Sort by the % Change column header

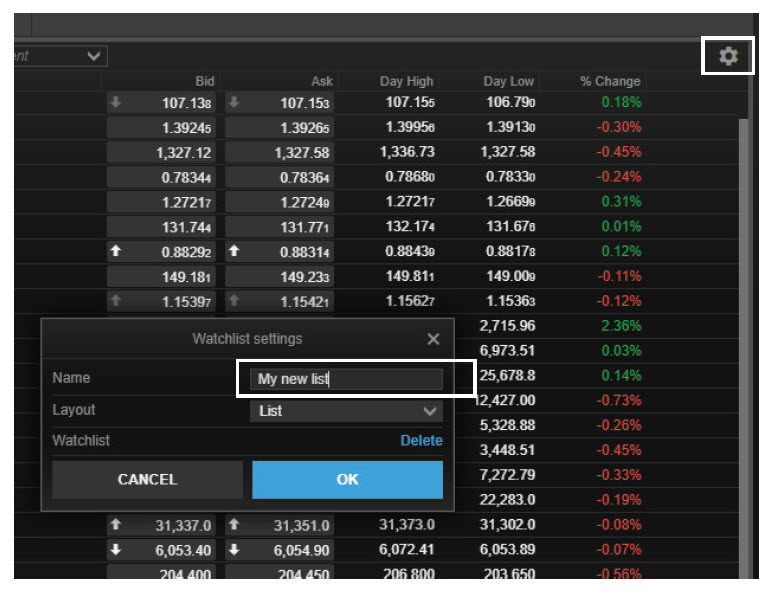[610, 81]
